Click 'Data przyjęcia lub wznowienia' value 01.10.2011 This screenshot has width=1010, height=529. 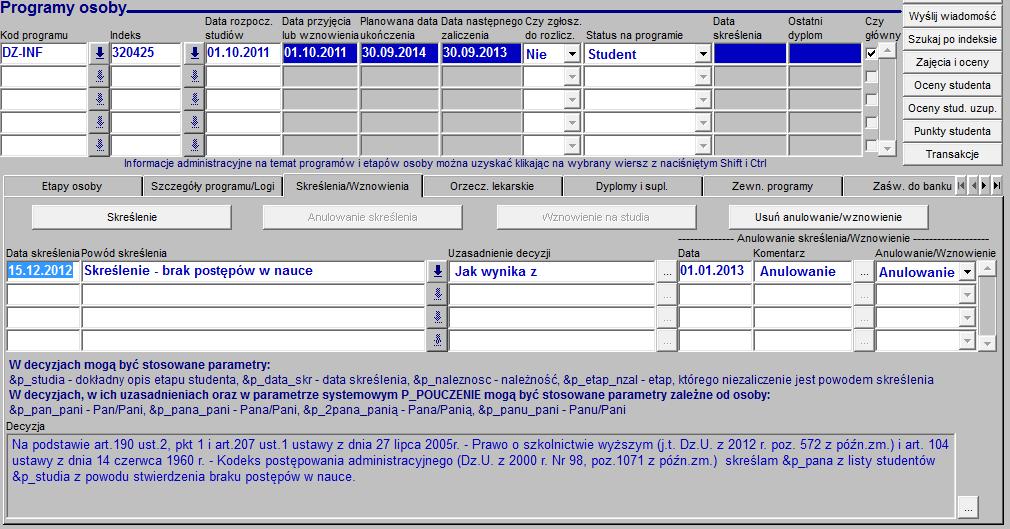tap(320, 53)
